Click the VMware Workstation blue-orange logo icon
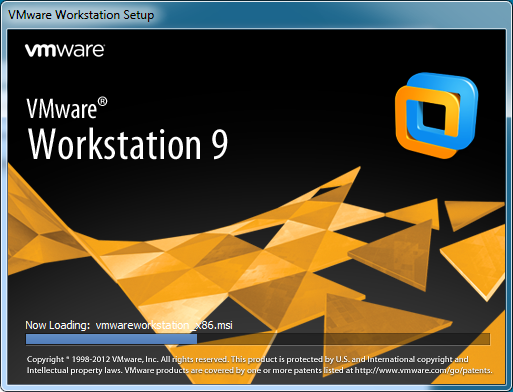 pos(436,115)
